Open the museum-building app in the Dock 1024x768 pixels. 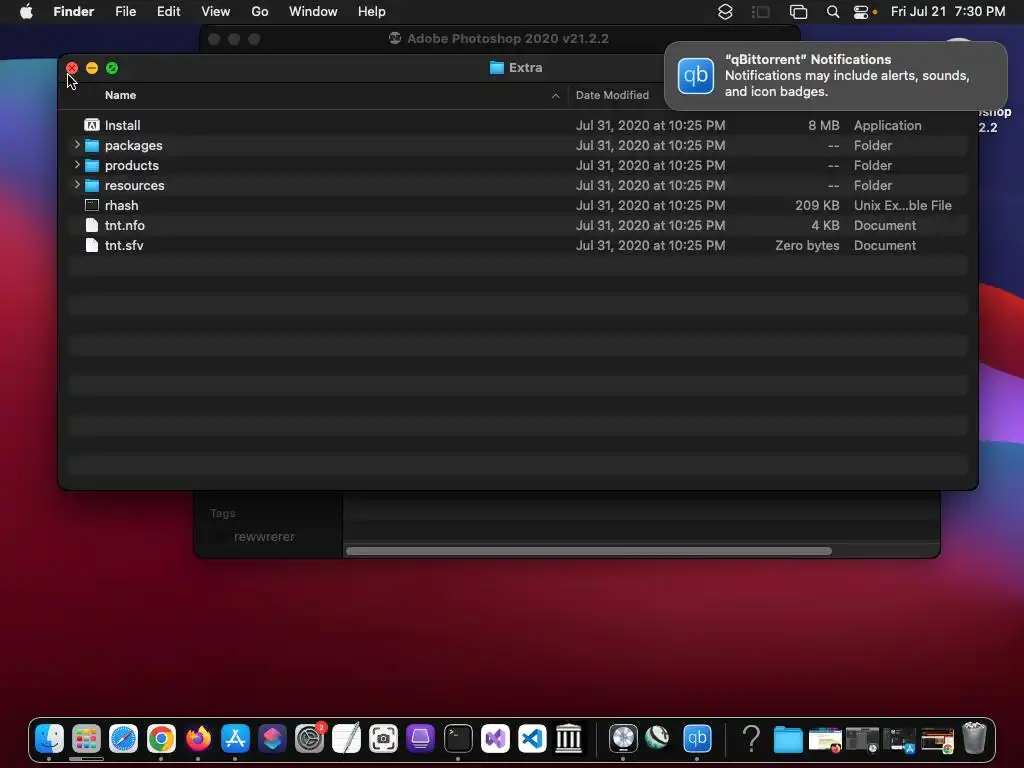pos(569,739)
